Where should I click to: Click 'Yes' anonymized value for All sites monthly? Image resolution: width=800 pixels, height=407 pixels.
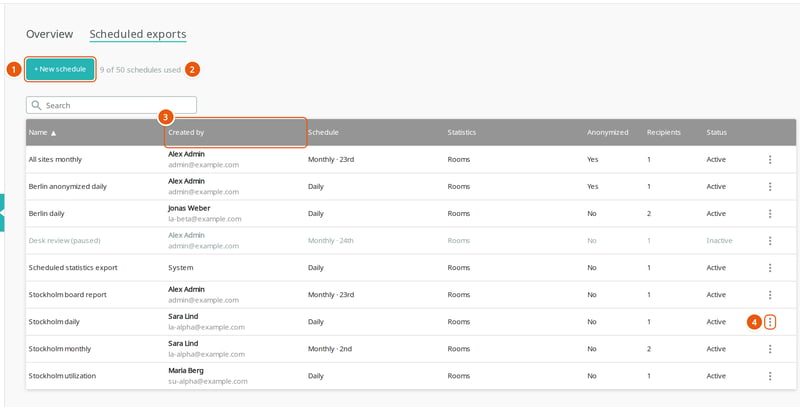coord(592,160)
